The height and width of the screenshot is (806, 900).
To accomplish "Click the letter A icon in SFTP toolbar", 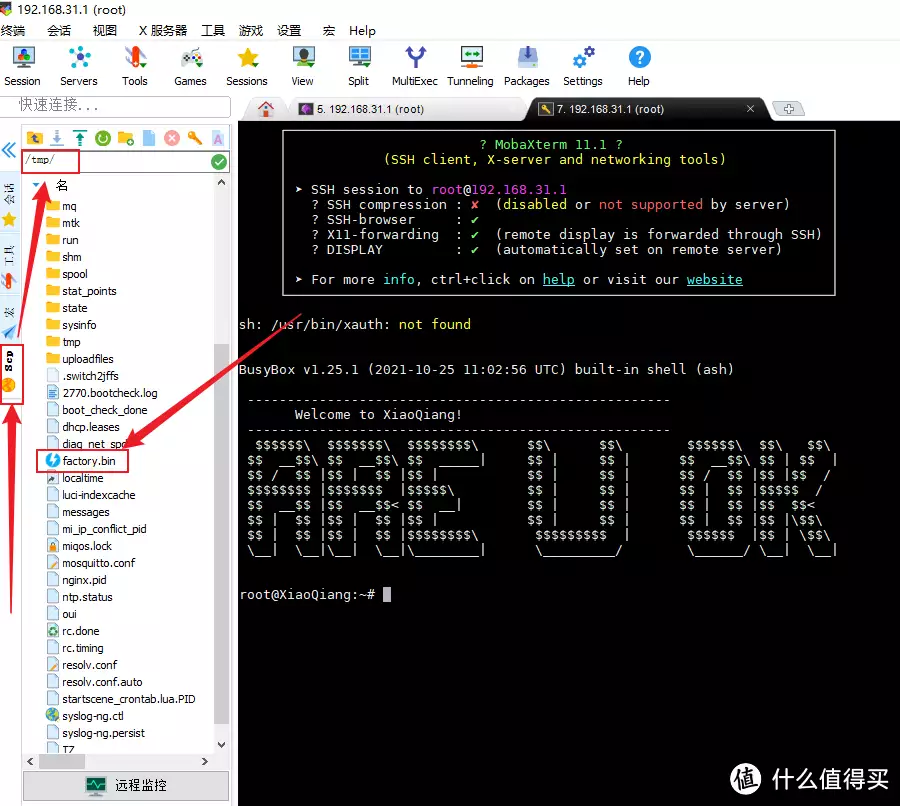I will coord(218,138).
